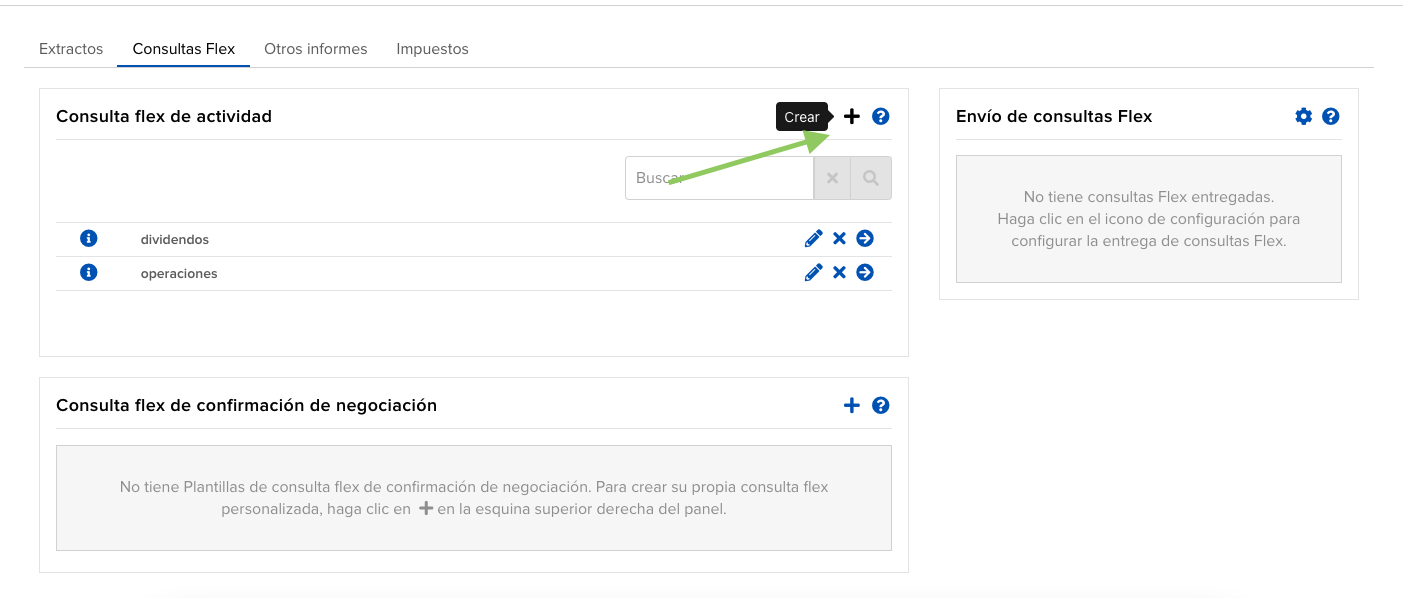
Task: Open the Otros informes tab
Action: pos(315,49)
